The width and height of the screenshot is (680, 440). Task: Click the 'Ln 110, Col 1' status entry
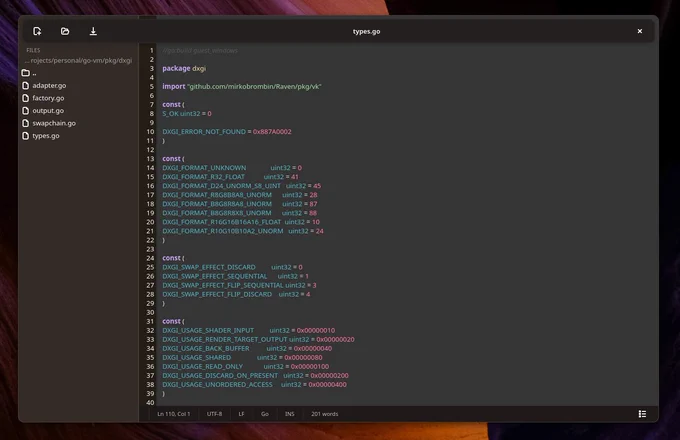point(173,414)
